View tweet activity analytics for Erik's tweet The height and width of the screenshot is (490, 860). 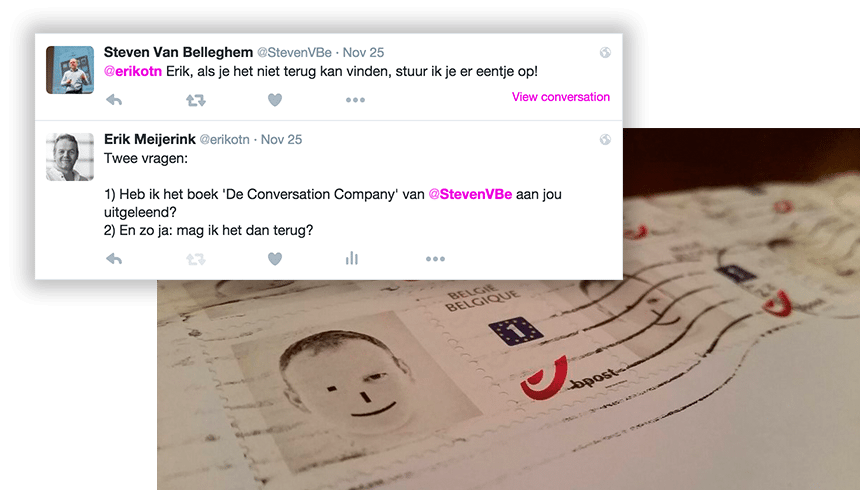coord(352,258)
